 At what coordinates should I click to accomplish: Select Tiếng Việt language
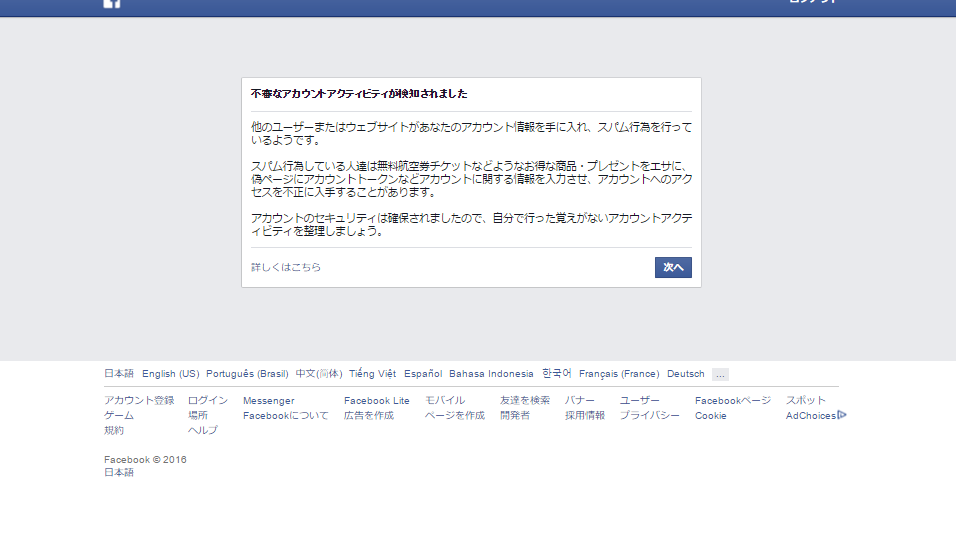point(372,374)
